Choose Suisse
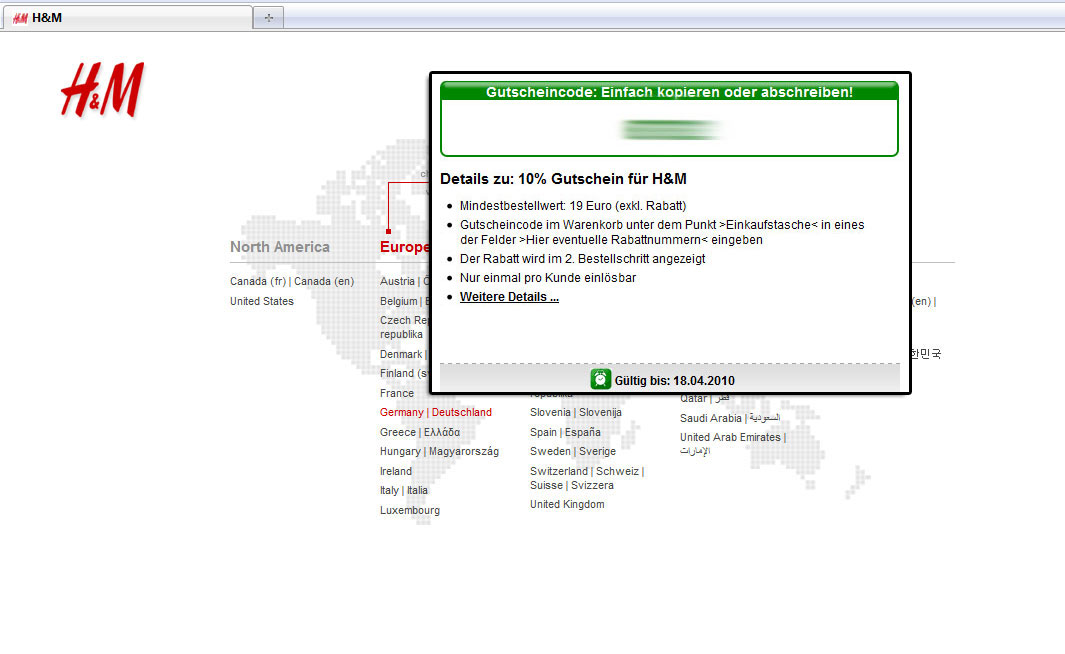The height and width of the screenshot is (654, 1065). [x=547, y=486]
